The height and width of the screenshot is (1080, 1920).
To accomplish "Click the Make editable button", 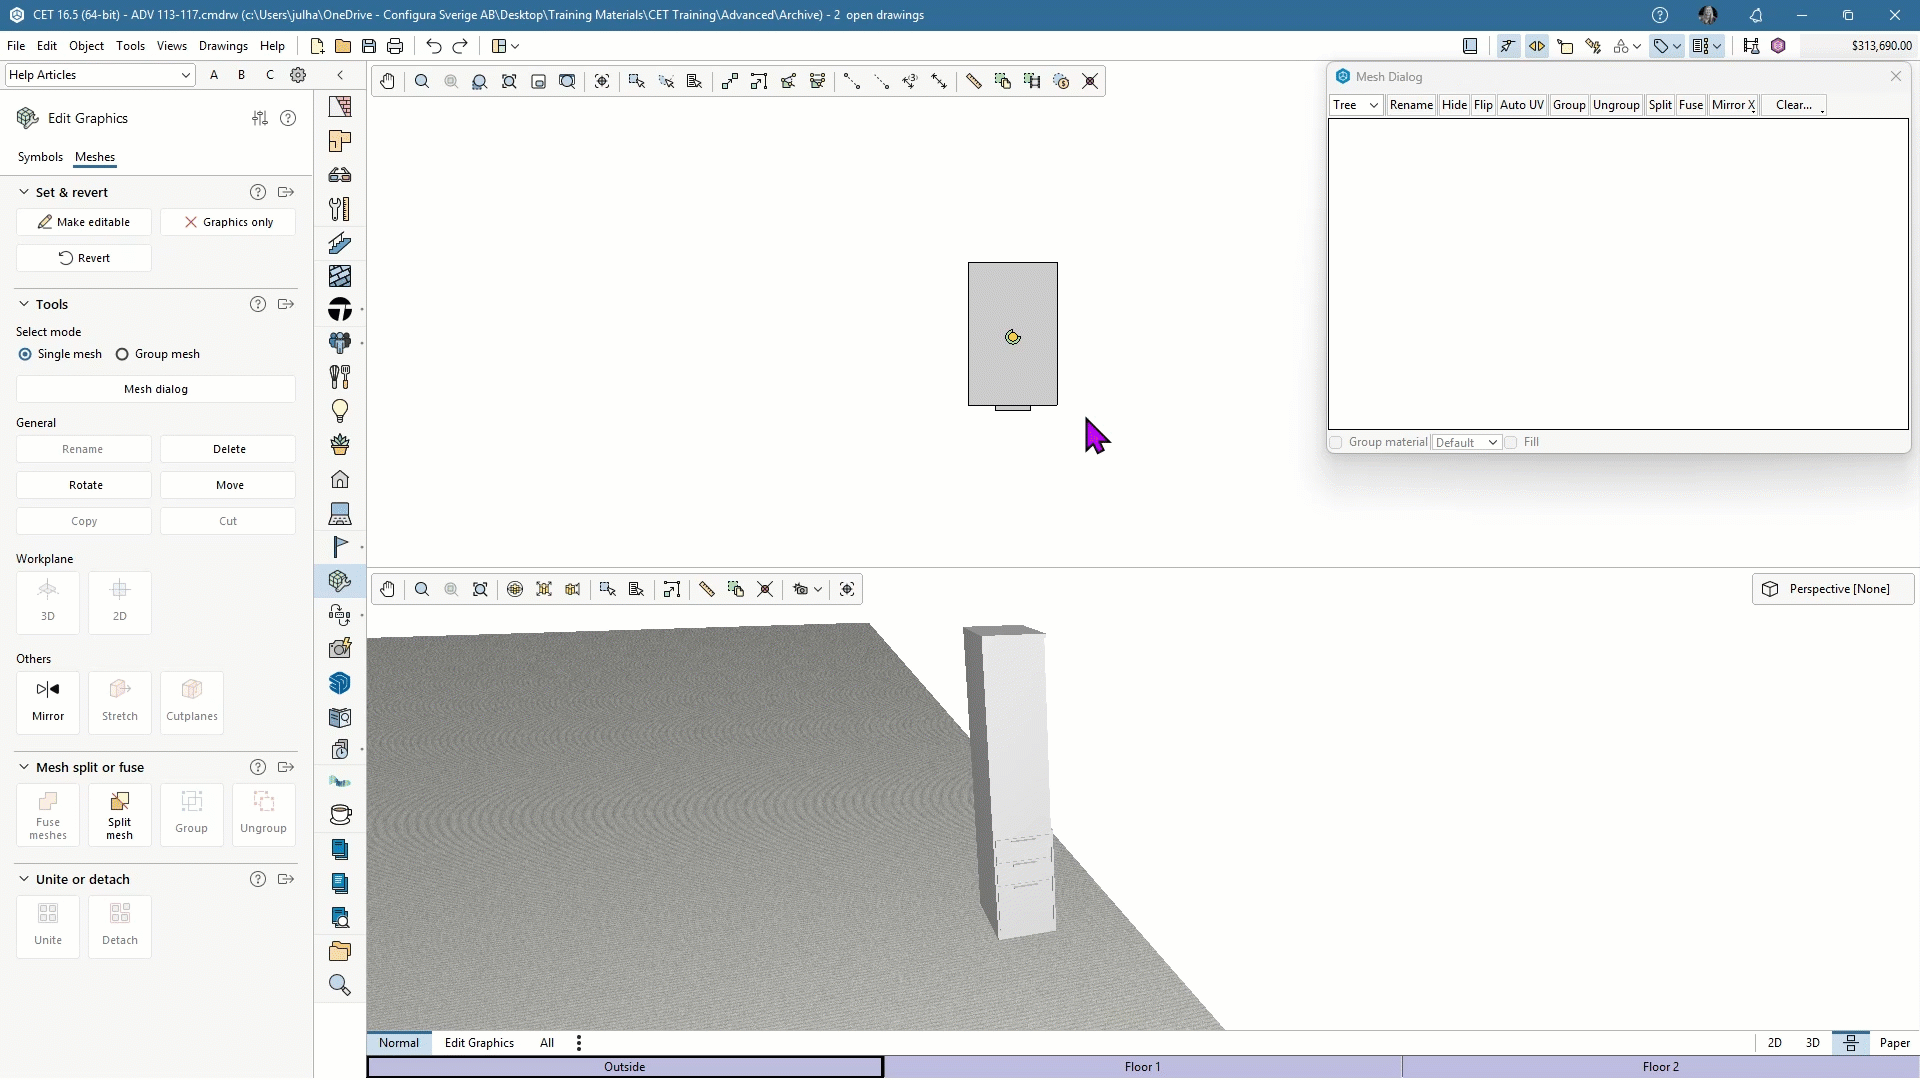I will pos(84,222).
